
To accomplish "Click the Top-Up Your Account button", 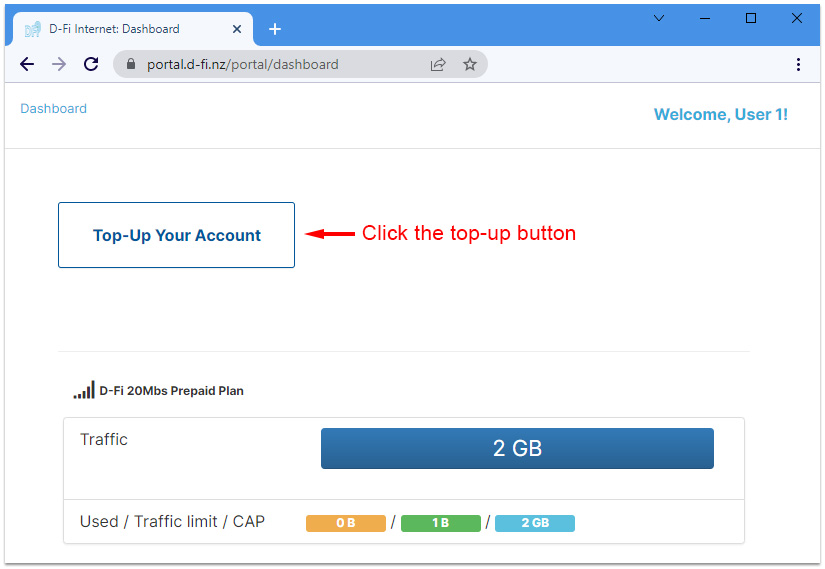I will click(x=176, y=235).
